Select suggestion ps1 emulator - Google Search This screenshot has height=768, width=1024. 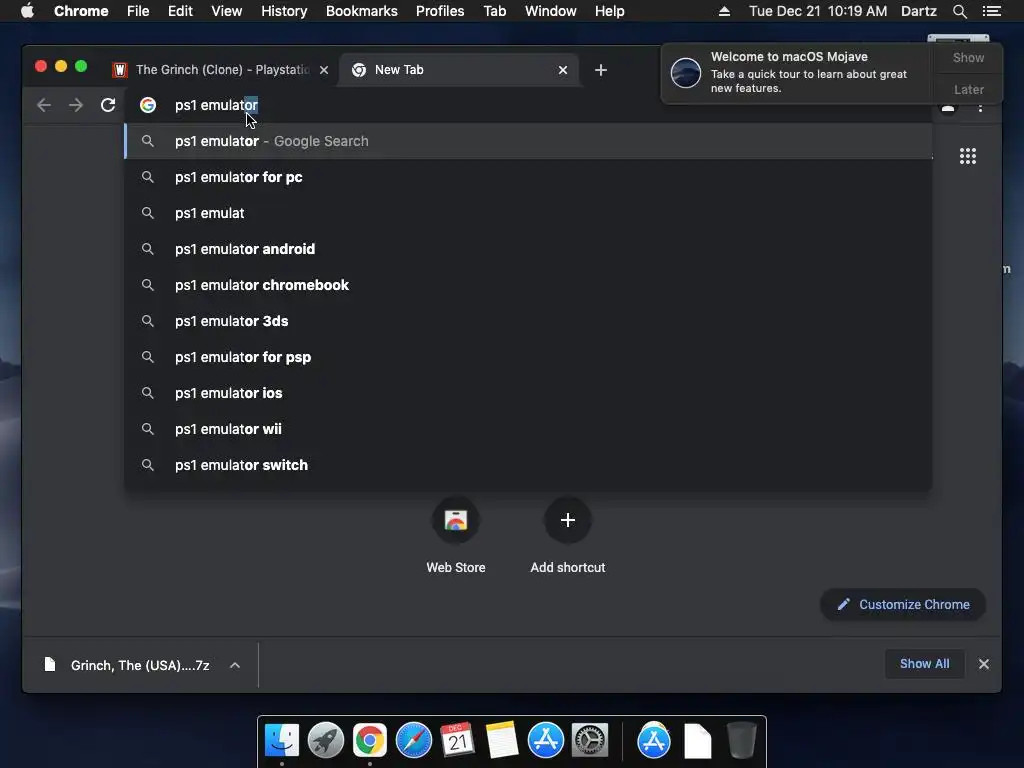tap(528, 141)
